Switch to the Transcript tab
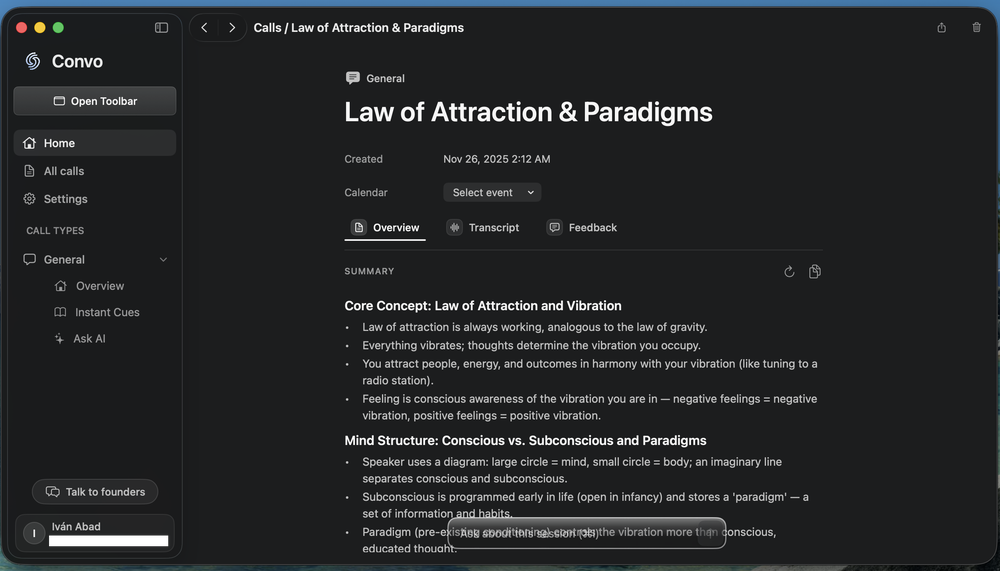 [483, 228]
